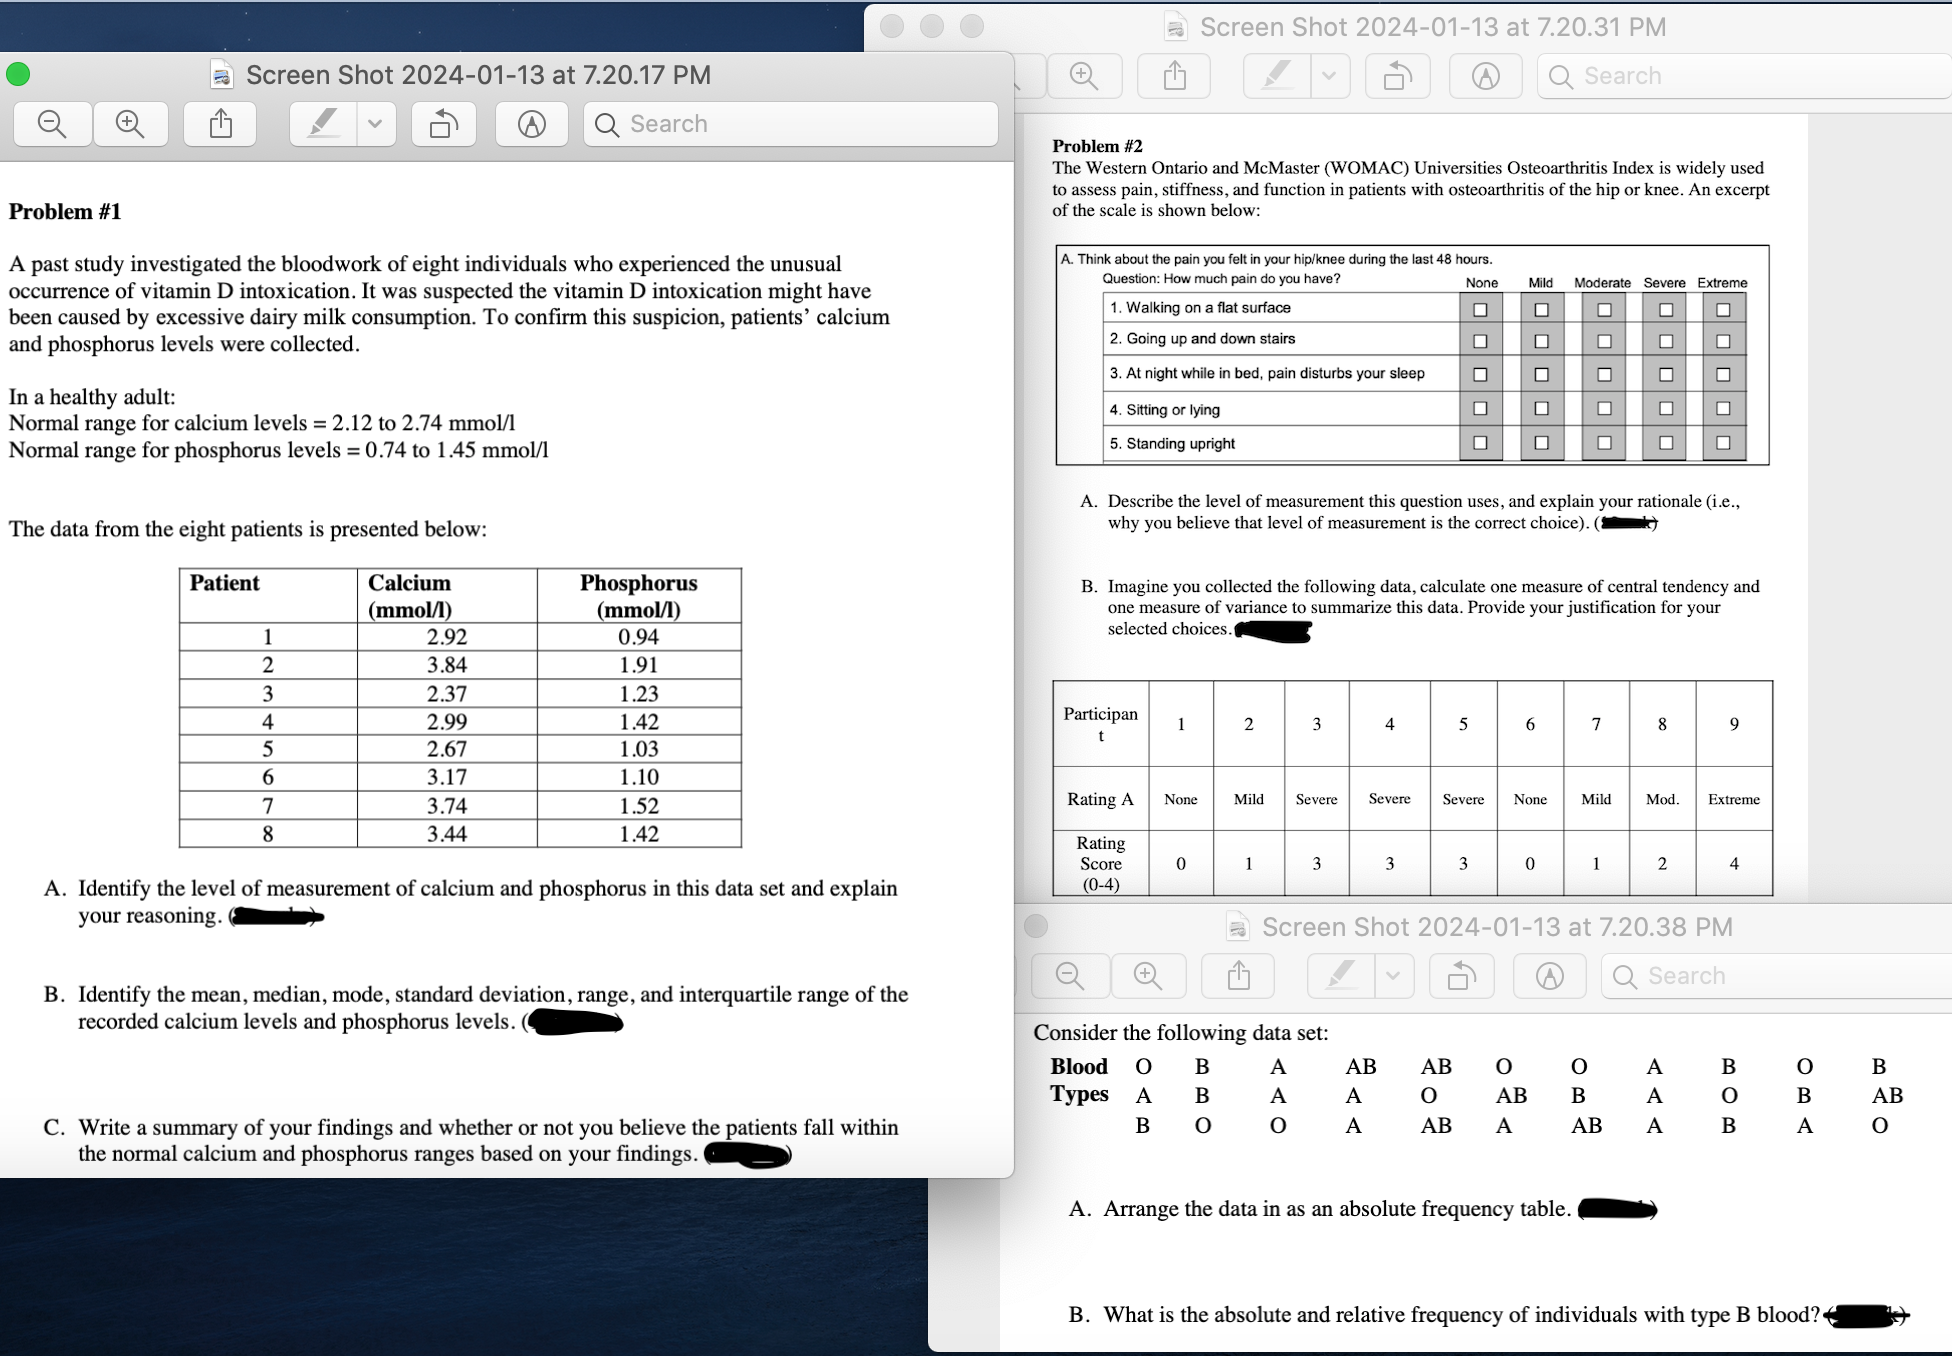Zoom in using the magnifier plus icon
Screen dimensions: 1952x1356
point(130,123)
